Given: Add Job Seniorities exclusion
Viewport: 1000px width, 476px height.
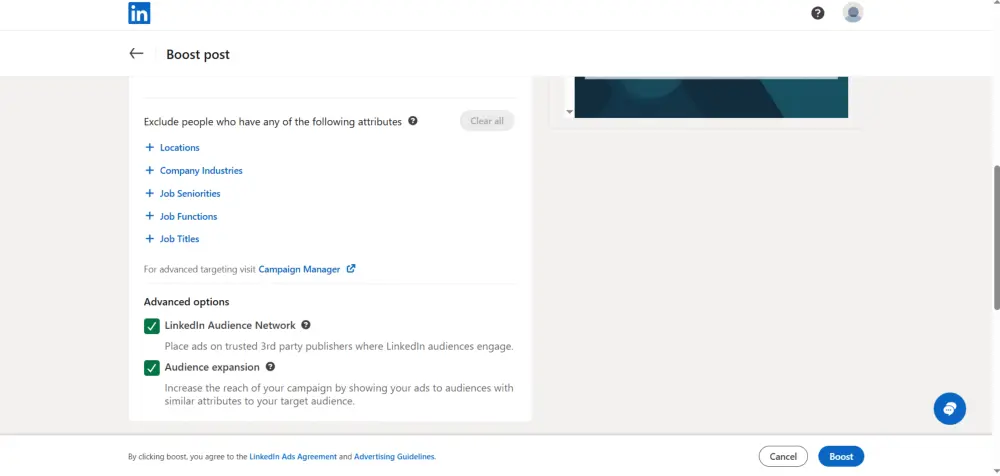Looking at the screenshot, I should [190, 193].
